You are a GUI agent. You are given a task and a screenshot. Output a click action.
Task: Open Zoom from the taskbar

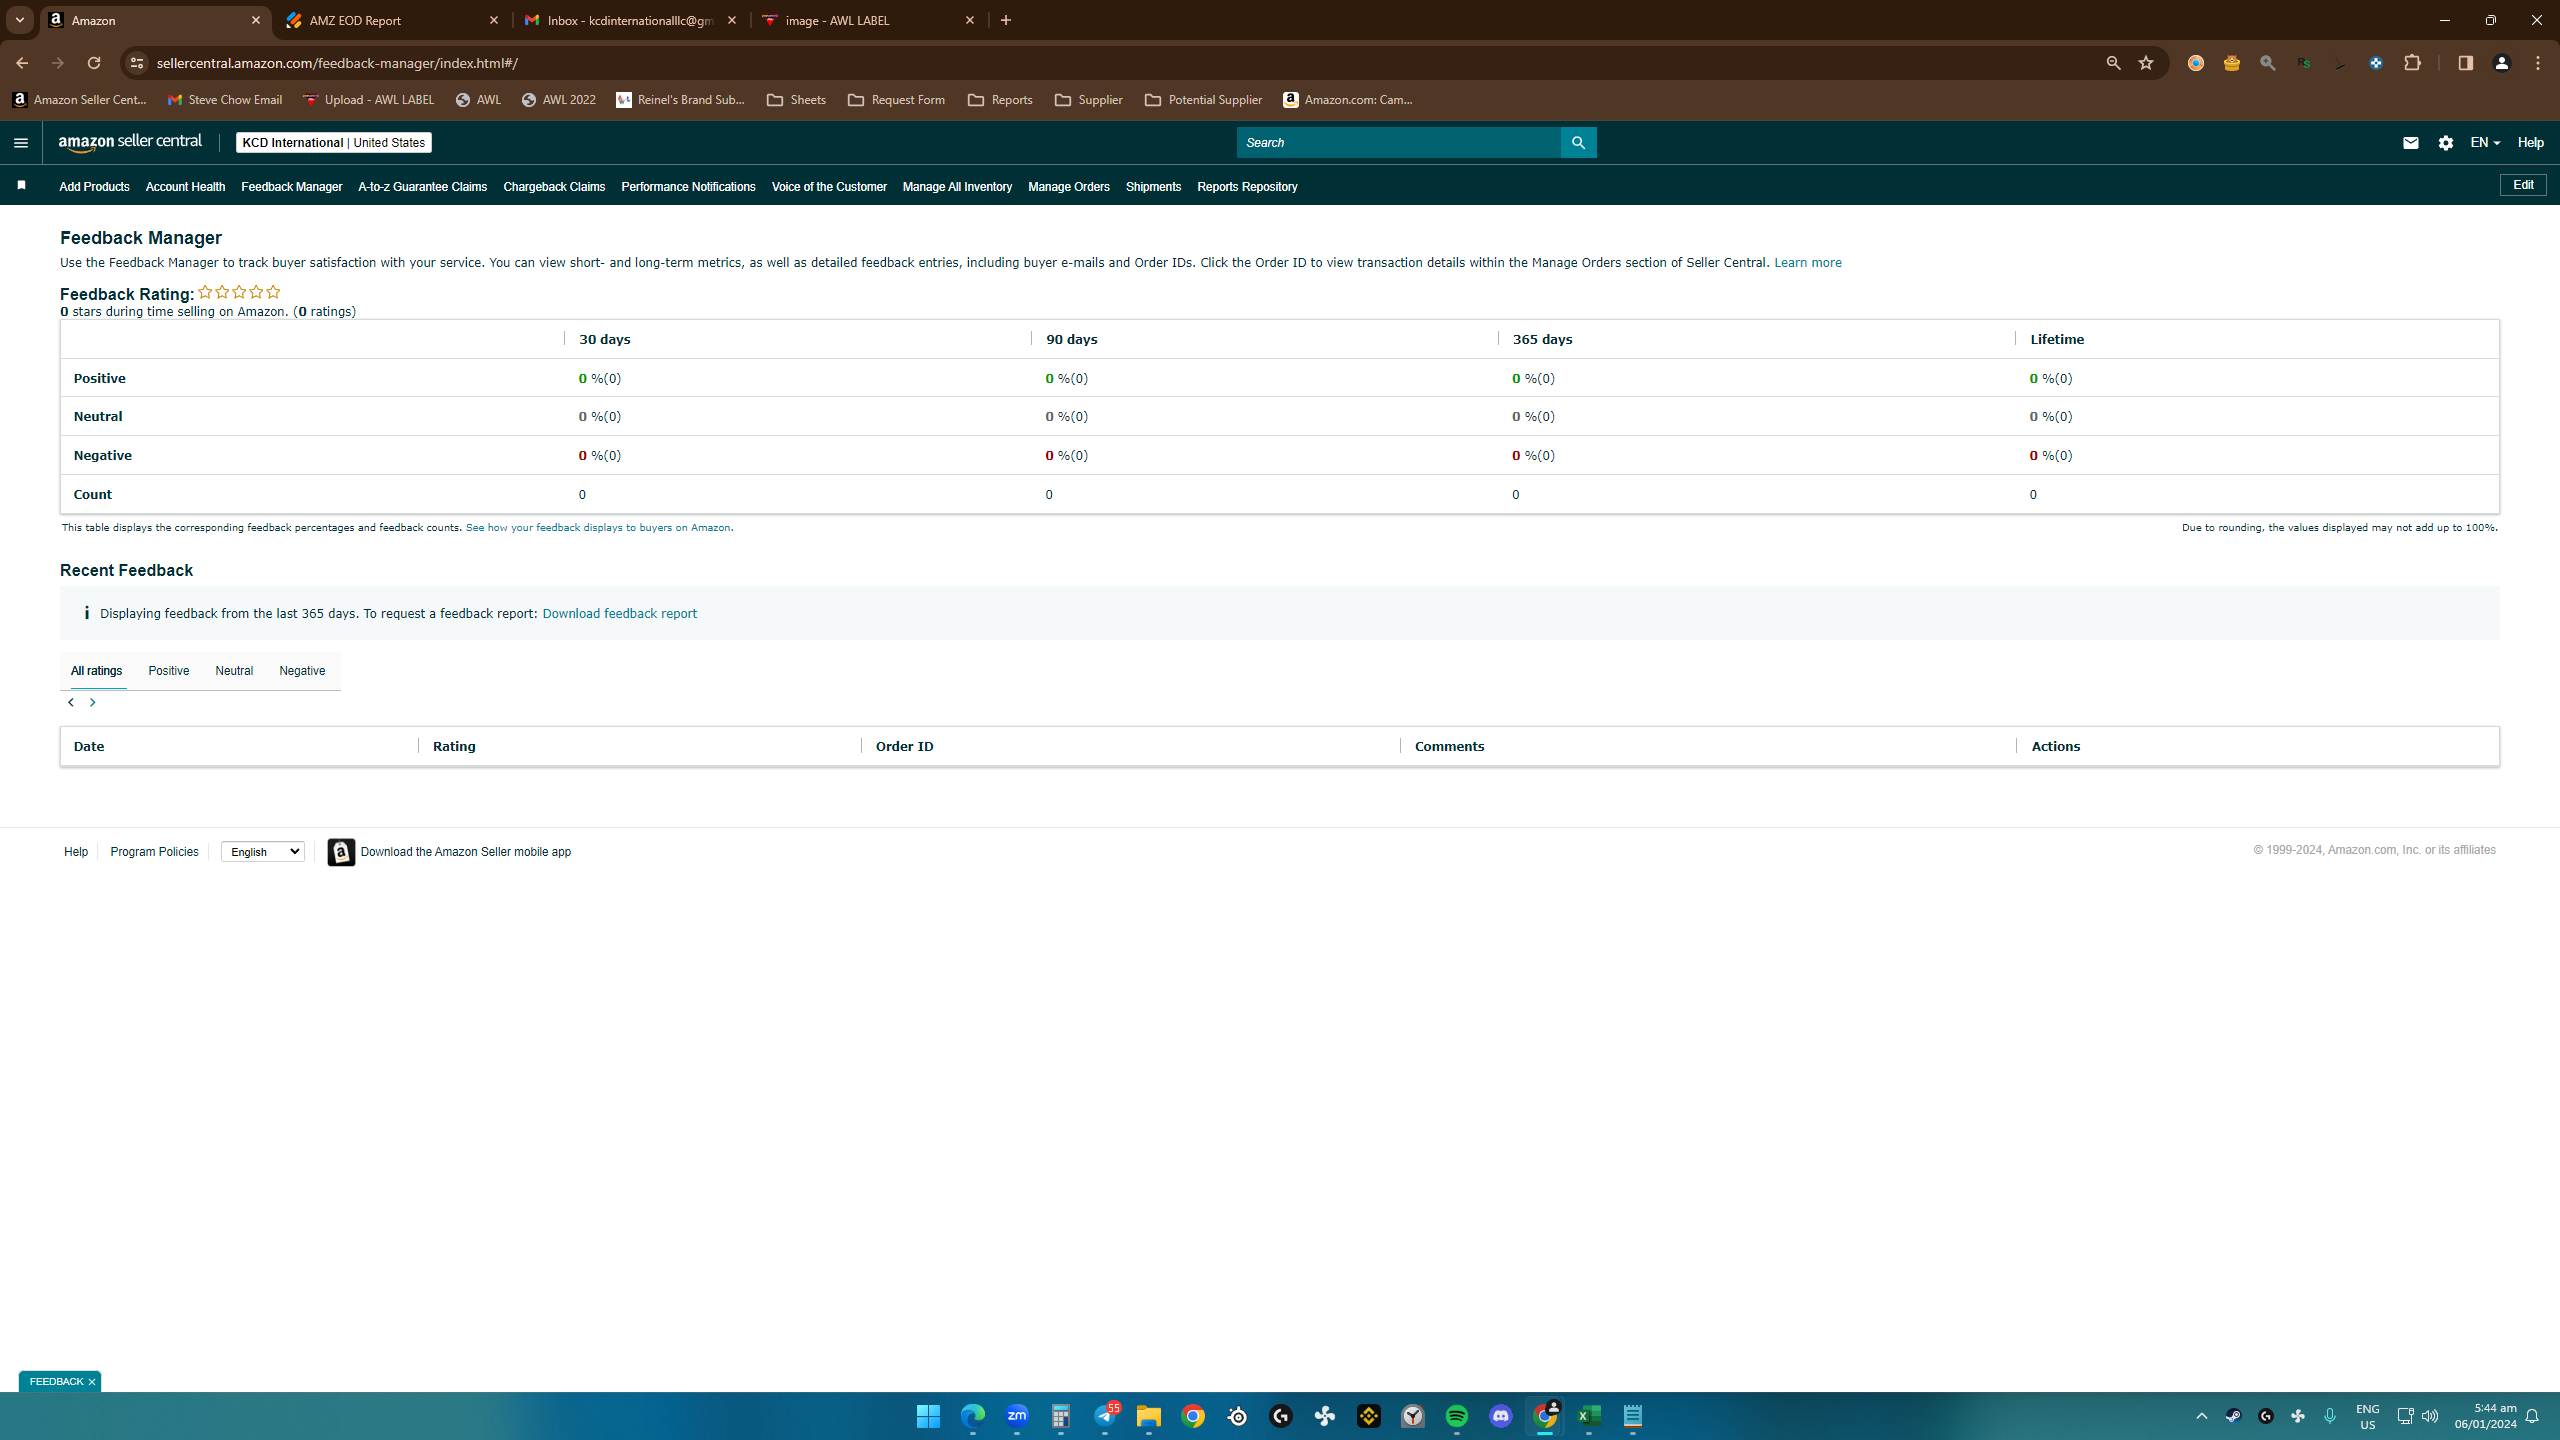[x=1017, y=1416]
